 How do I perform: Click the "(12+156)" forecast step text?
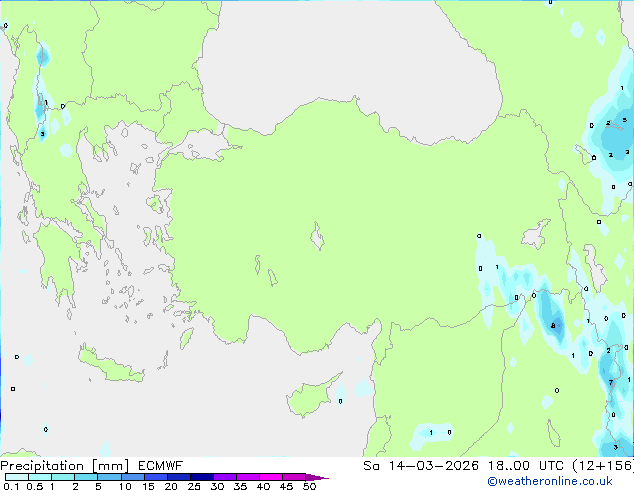pos(603,466)
